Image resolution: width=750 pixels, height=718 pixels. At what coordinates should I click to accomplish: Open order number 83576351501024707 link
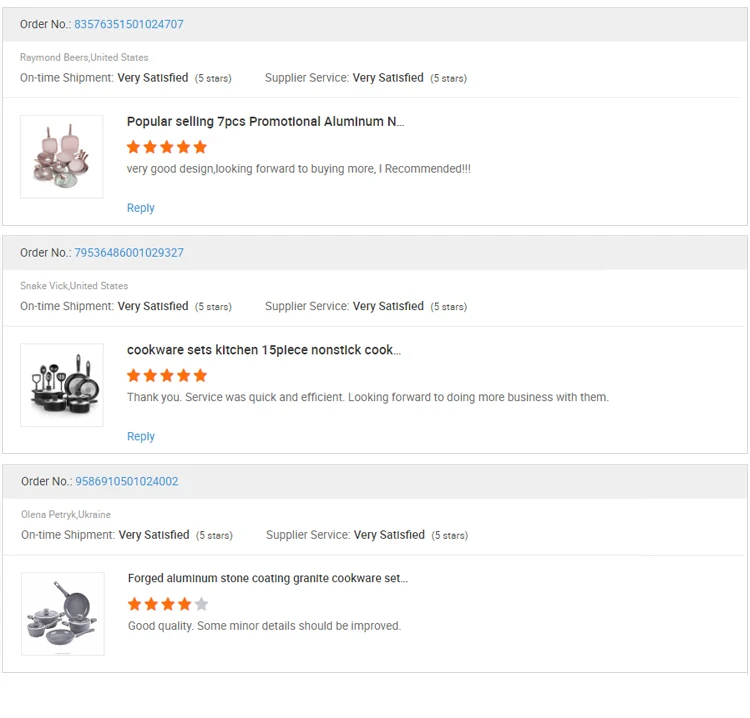129,24
